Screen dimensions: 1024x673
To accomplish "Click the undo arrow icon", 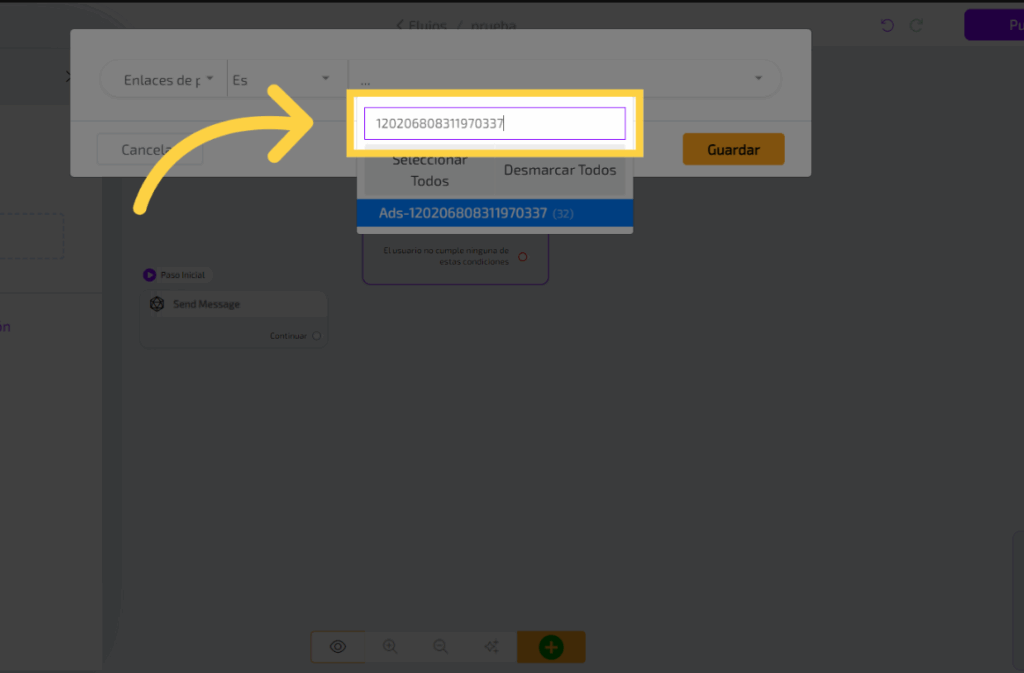I will [x=887, y=25].
